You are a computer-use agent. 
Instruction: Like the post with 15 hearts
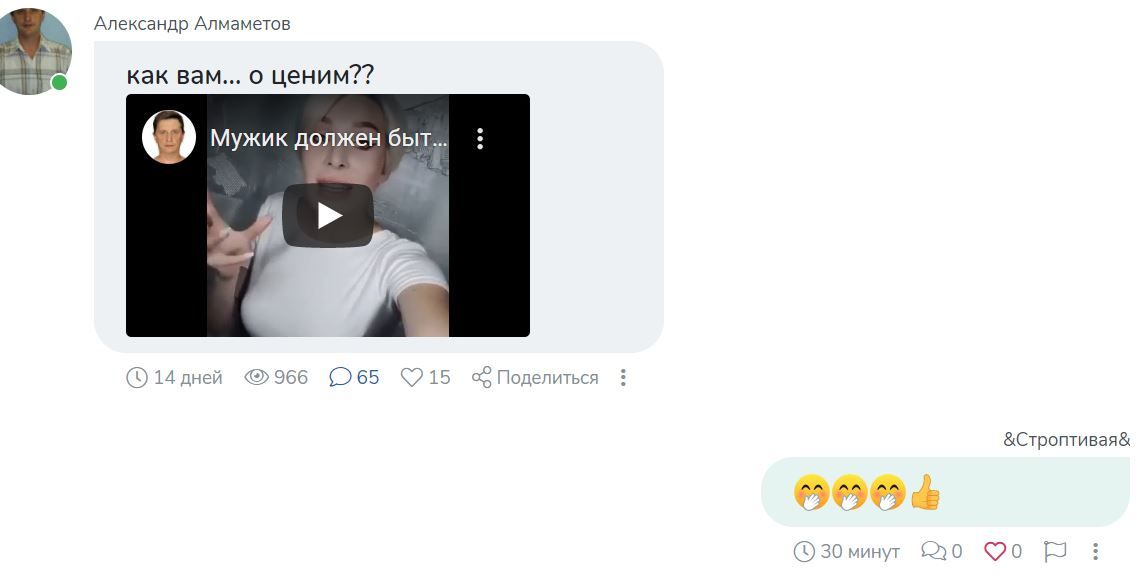(426, 377)
